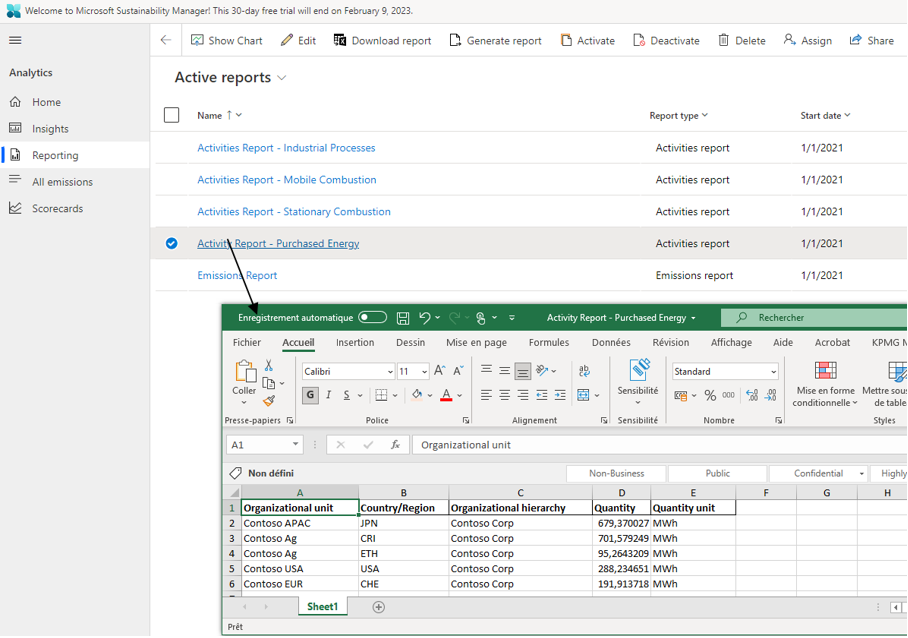Expand the Confidential label dropdown
The image size is (908, 638).
pyautogui.click(x=862, y=474)
